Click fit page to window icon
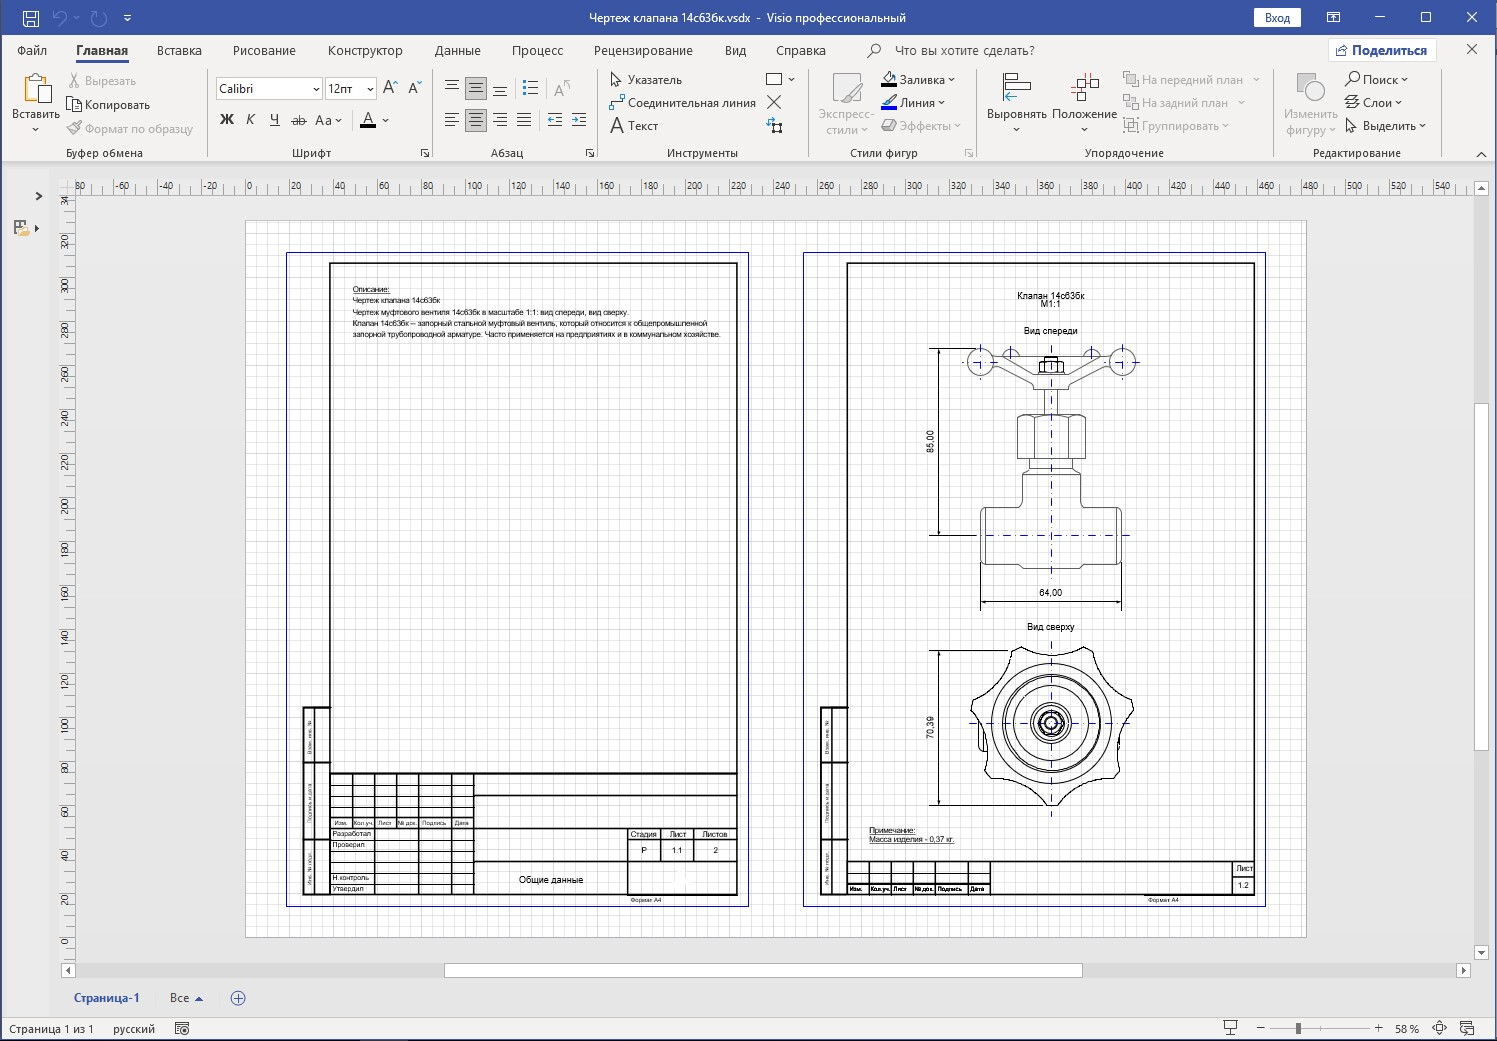The height and width of the screenshot is (1041, 1497). click(x=1439, y=1028)
